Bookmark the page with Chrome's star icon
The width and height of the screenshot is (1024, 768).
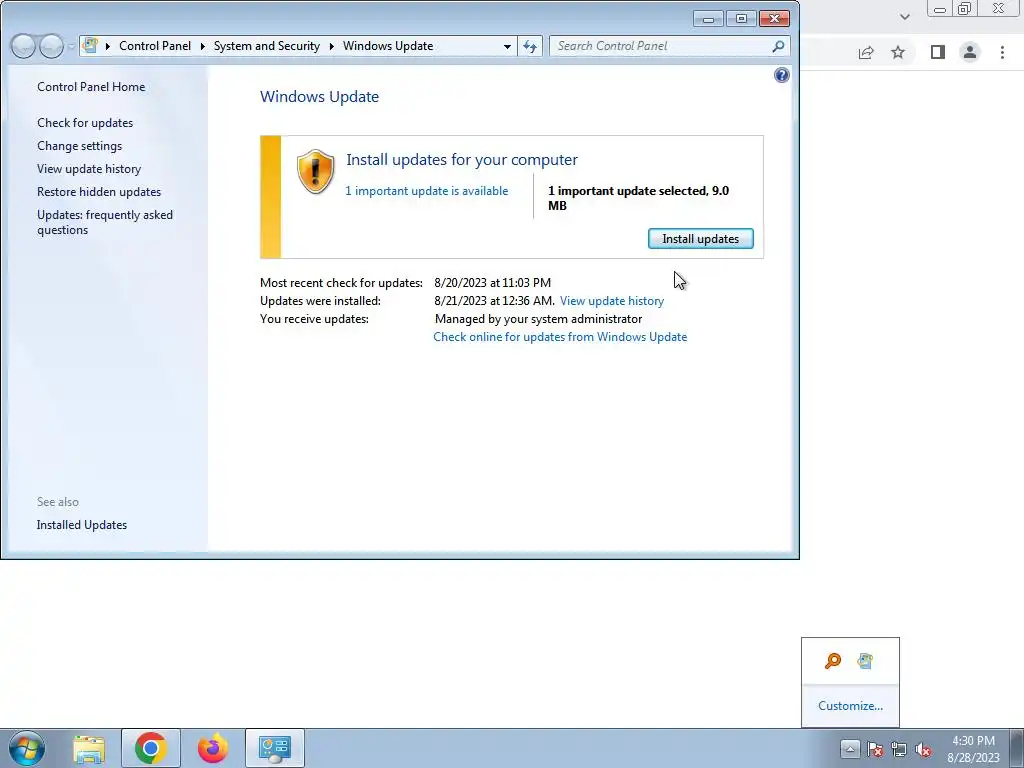click(x=898, y=52)
